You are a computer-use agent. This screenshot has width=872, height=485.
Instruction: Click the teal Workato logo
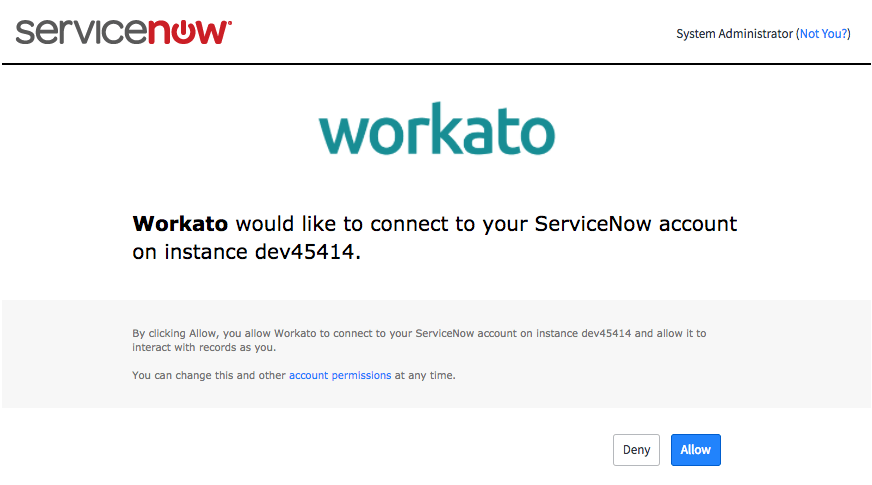(x=436, y=130)
